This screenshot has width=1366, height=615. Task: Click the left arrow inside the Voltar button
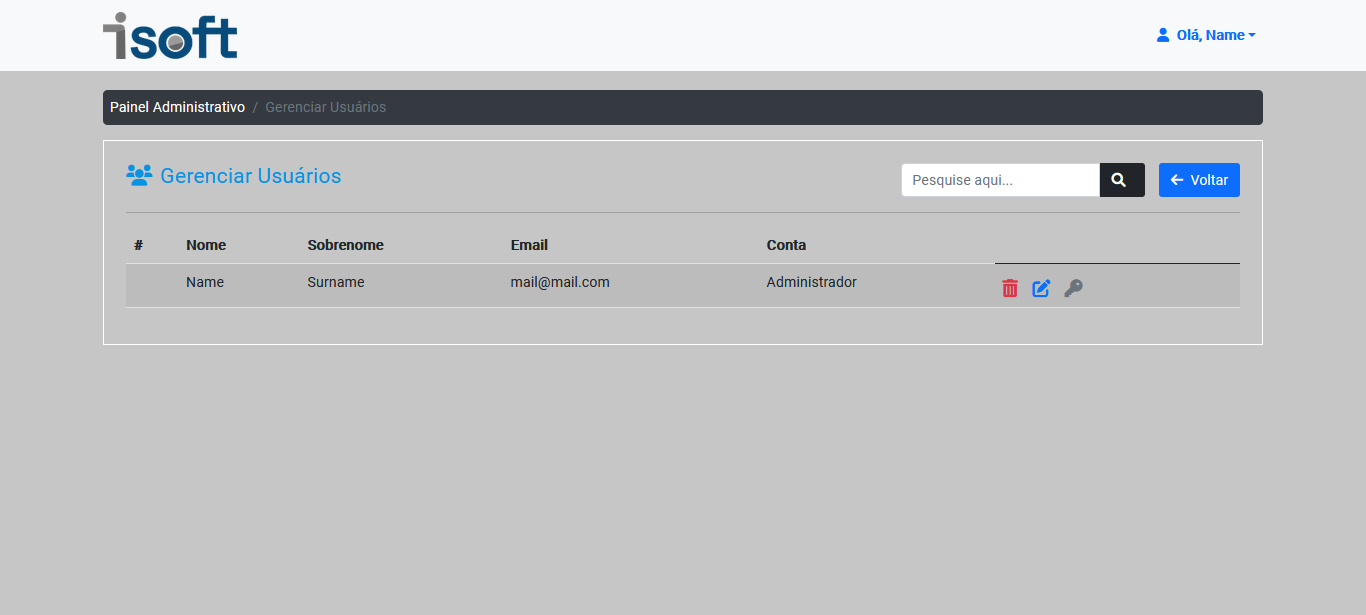point(1175,180)
